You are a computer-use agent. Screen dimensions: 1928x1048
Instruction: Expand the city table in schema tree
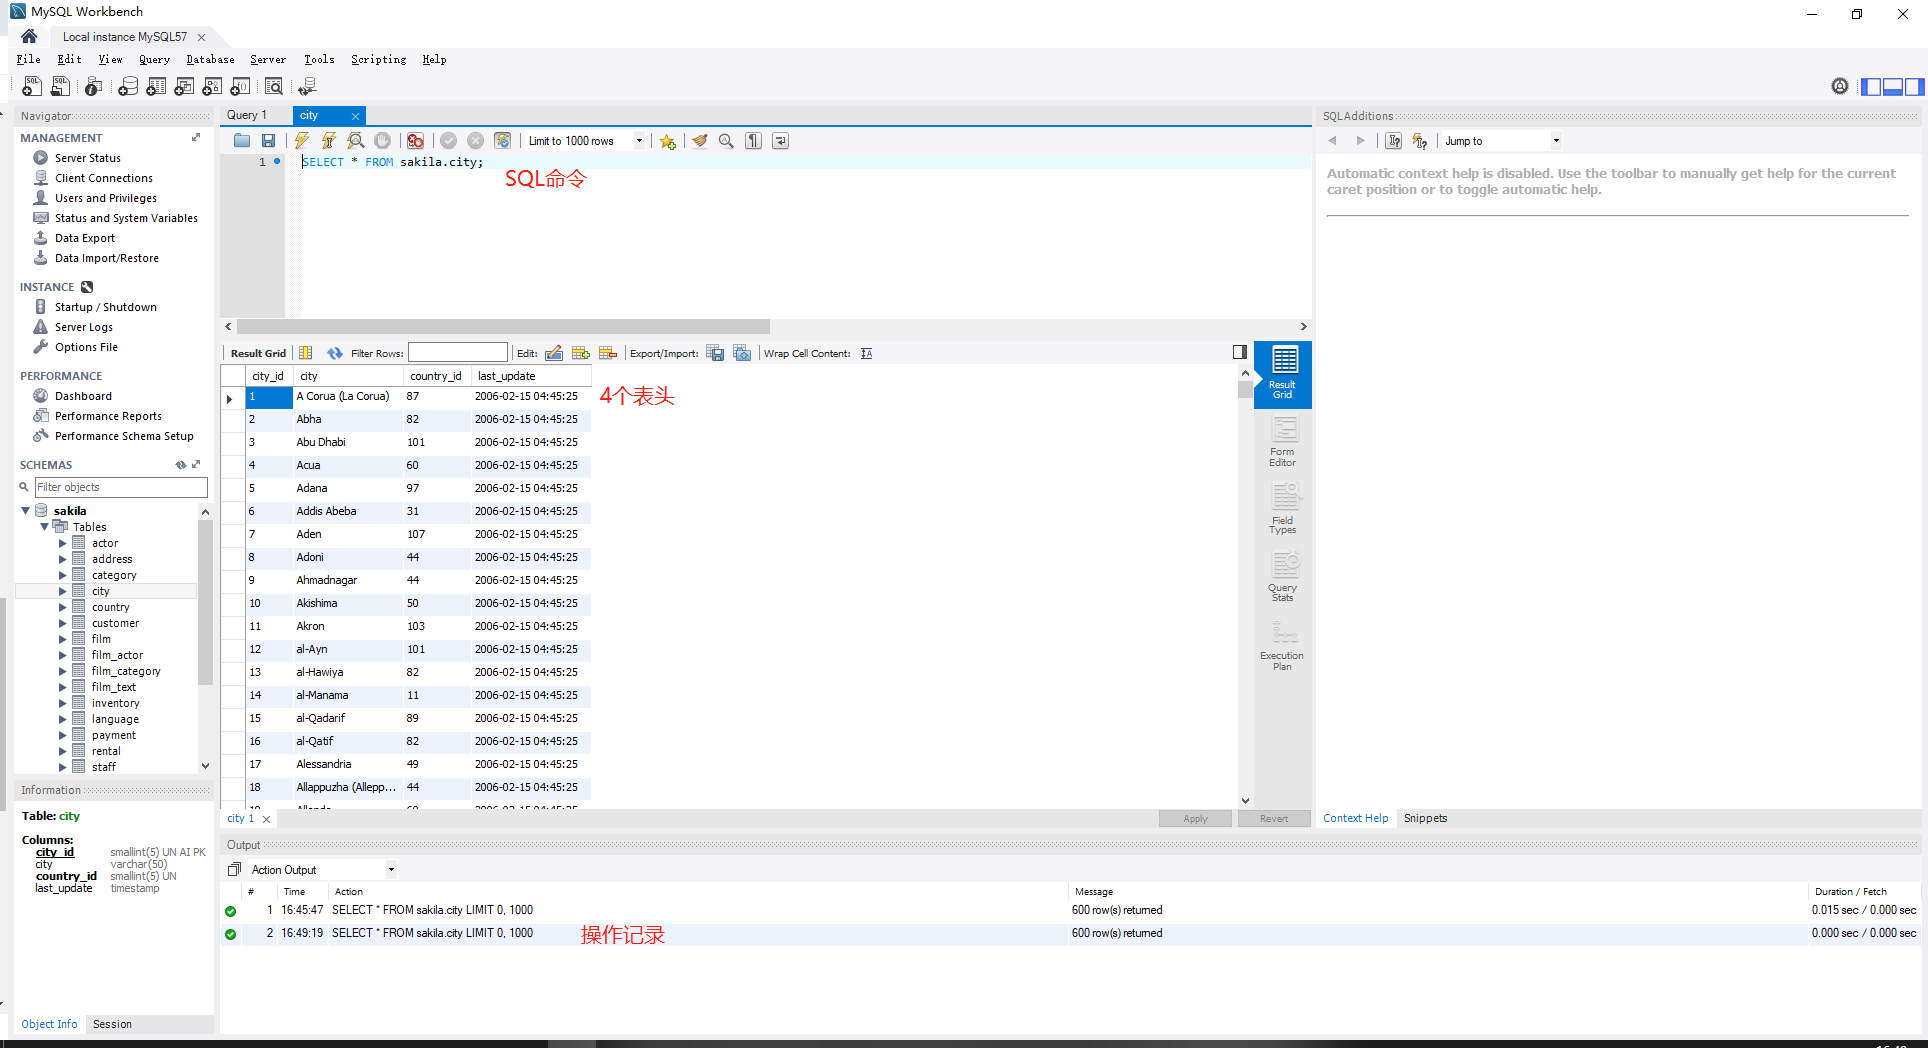(x=63, y=591)
